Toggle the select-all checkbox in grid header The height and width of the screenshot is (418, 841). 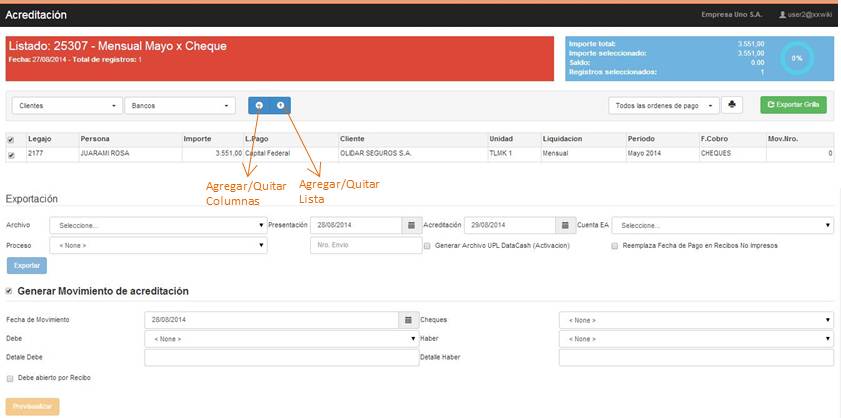[x=11, y=139]
